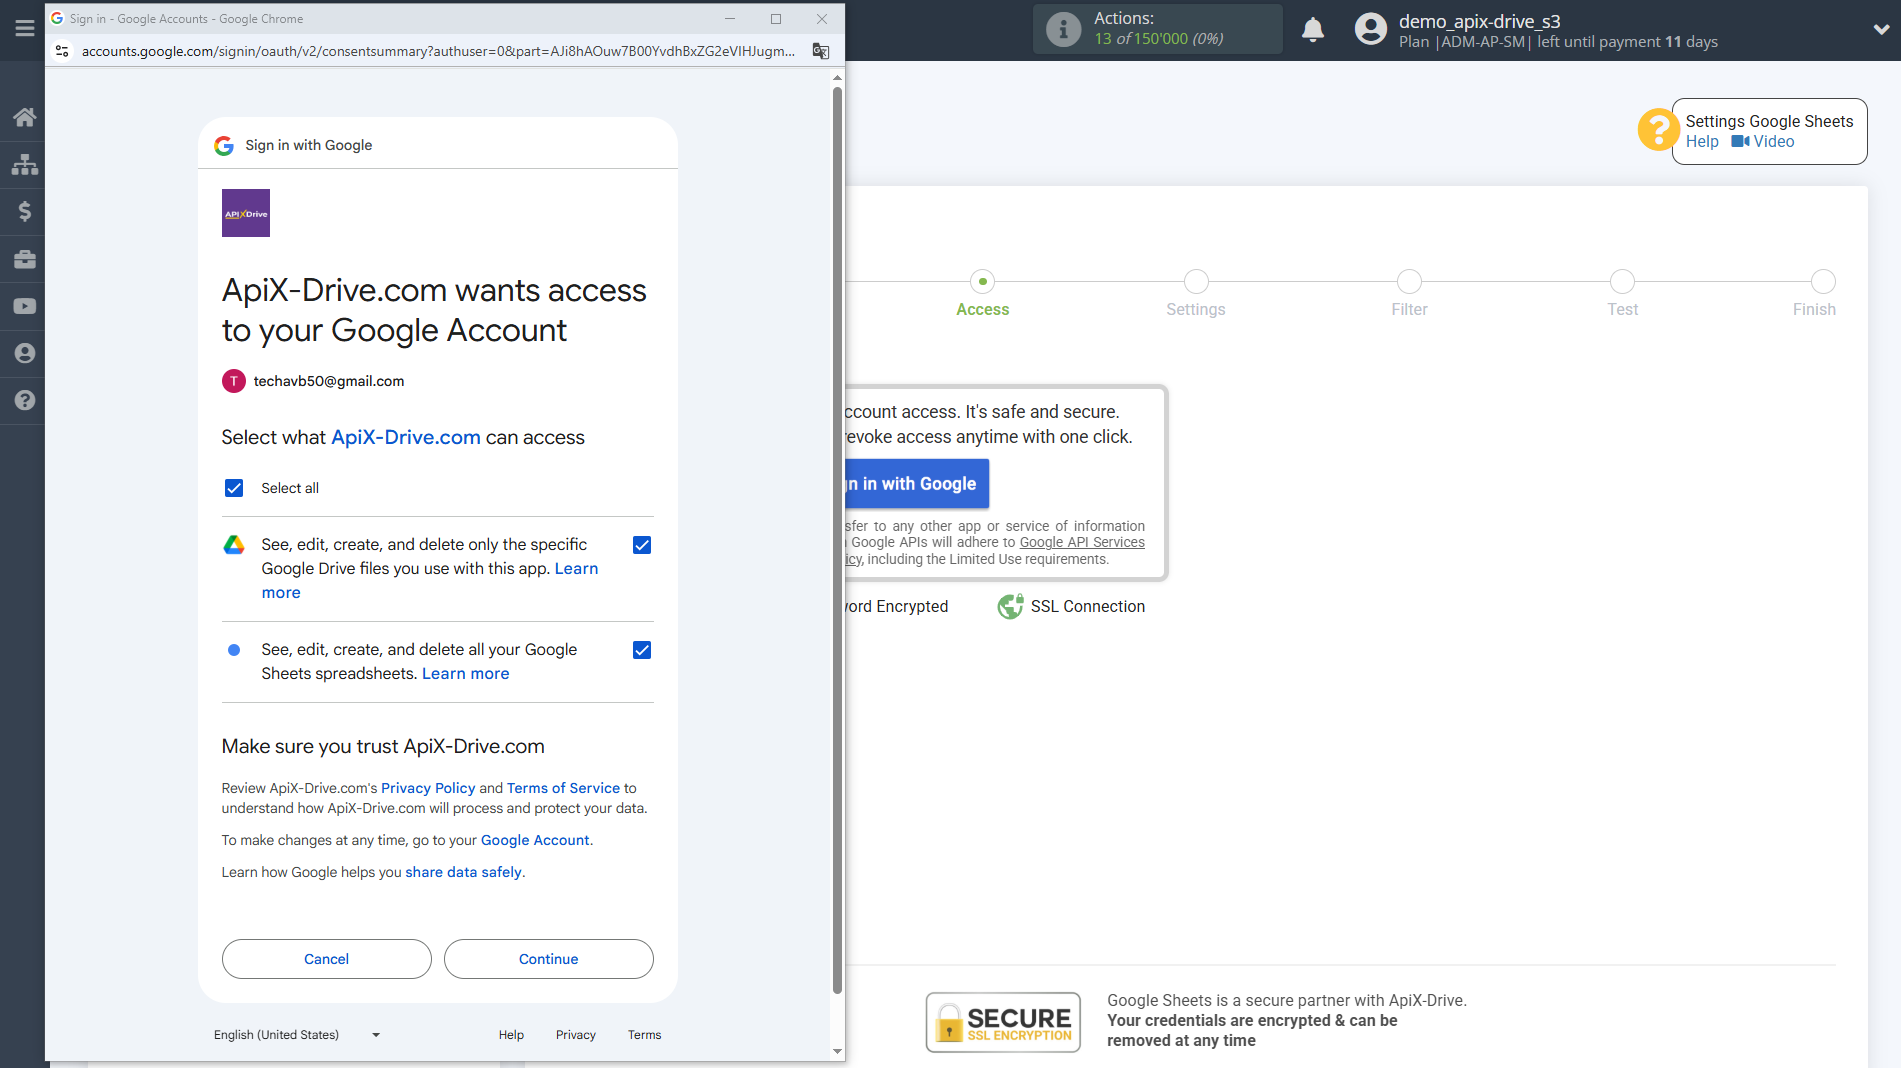
Task: Click the ApiX-Drive purple logo thumbnail
Action: point(246,213)
